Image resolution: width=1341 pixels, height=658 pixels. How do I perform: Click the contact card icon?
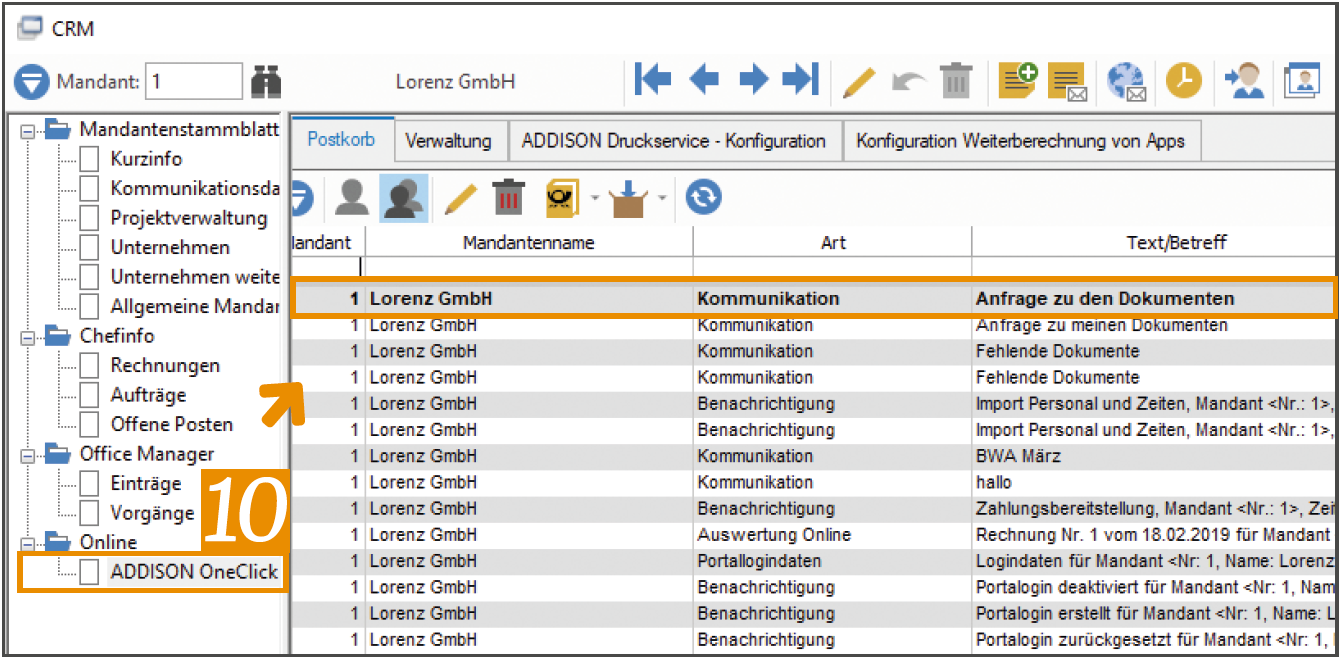pos(1302,80)
